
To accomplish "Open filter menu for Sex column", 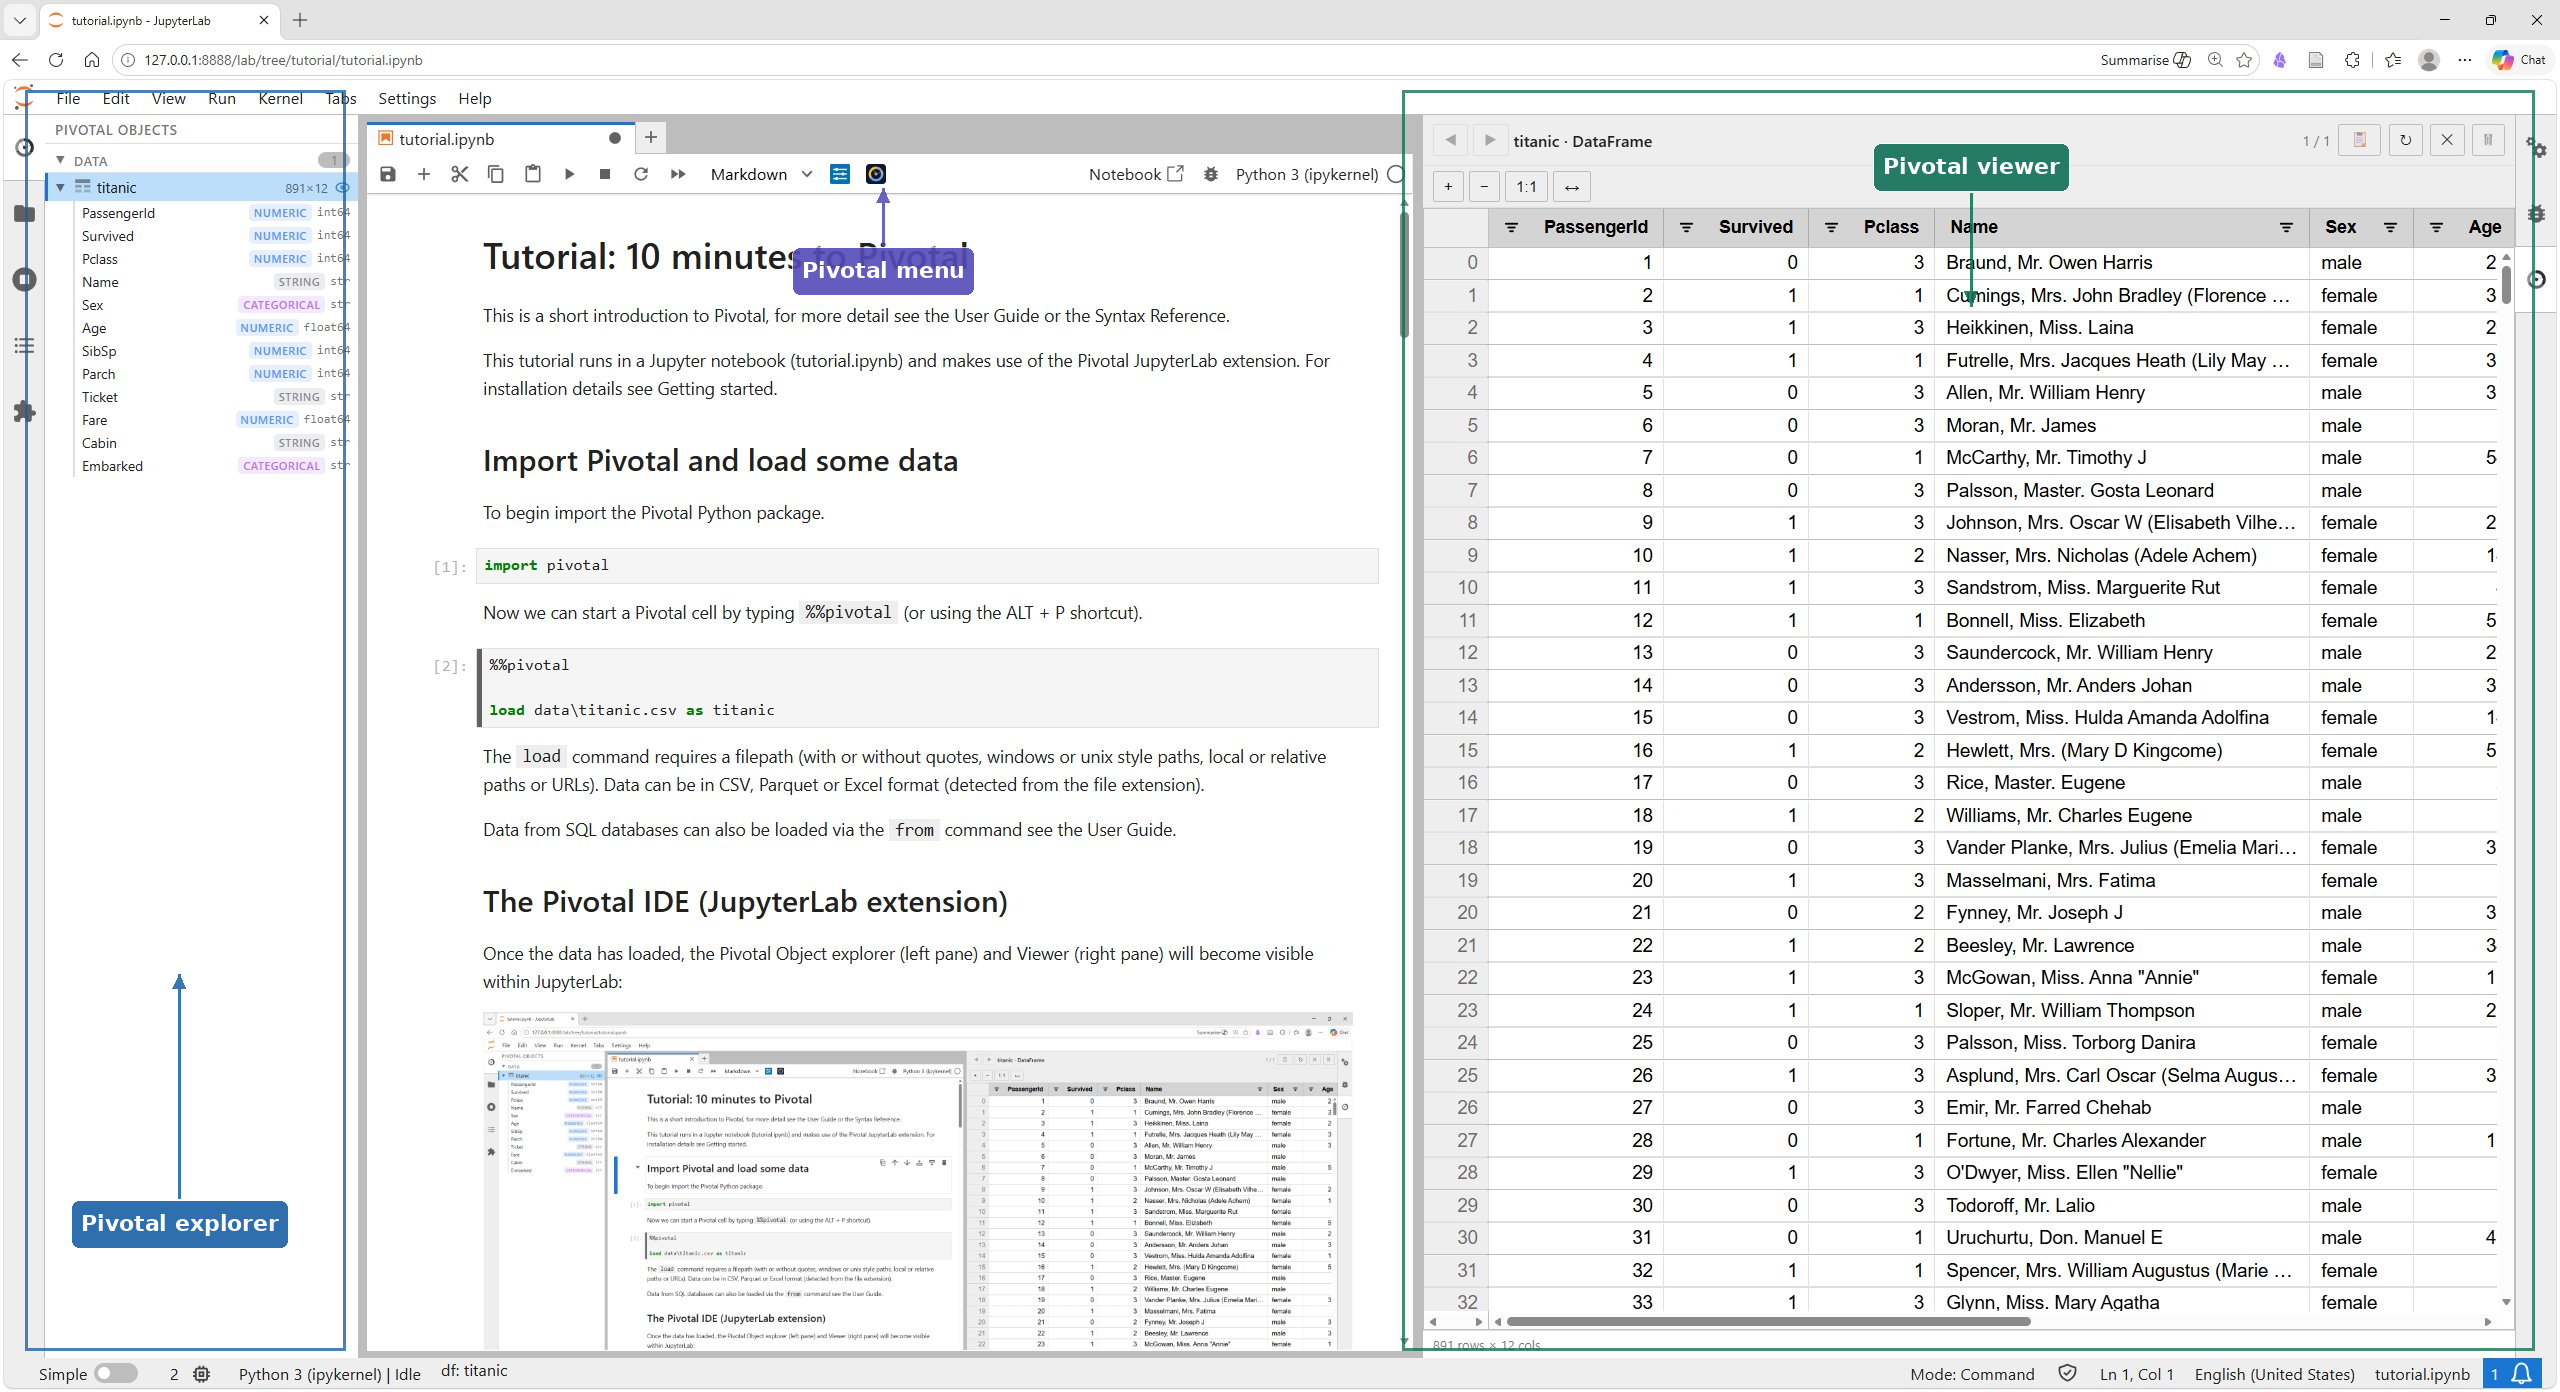I will (x=2390, y=227).
